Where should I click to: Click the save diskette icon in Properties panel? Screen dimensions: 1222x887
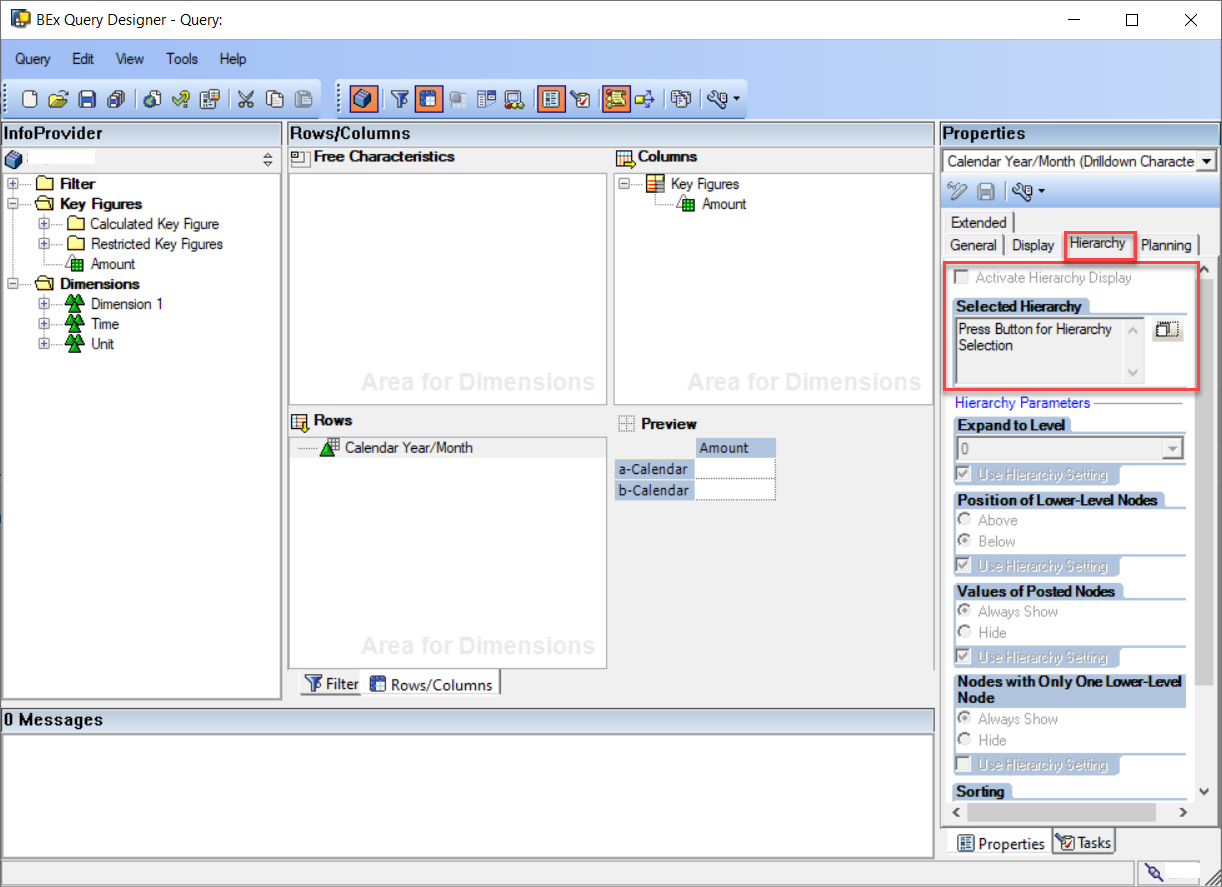[x=986, y=191]
